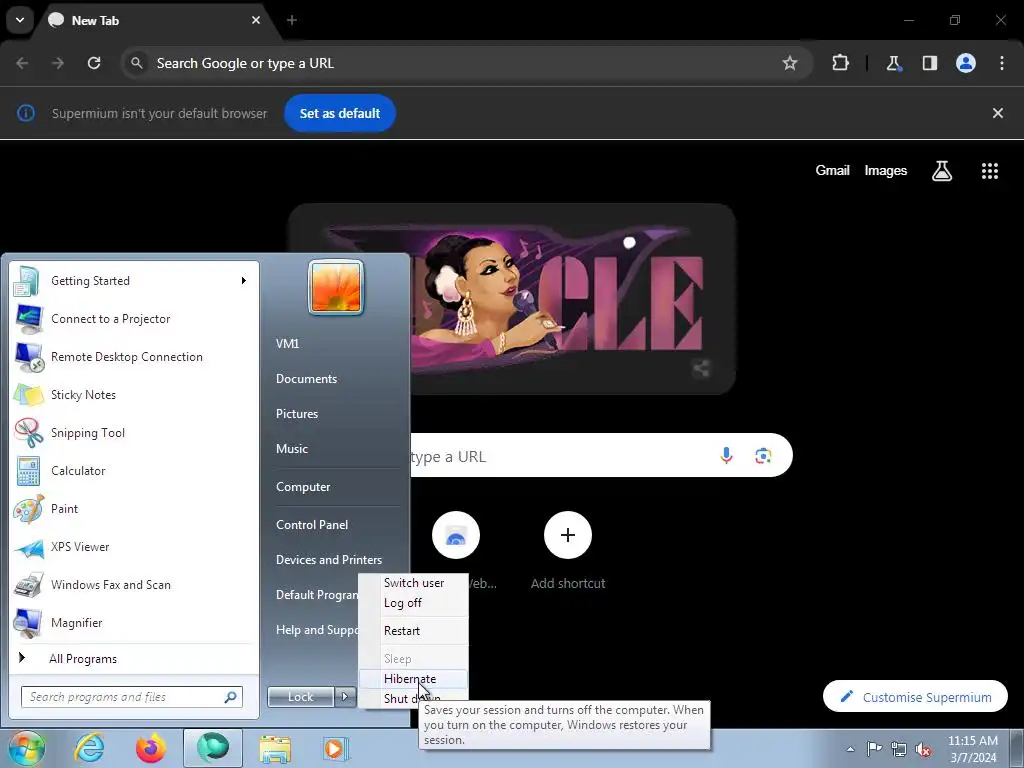Click the muted volume tray icon

(923, 749)
